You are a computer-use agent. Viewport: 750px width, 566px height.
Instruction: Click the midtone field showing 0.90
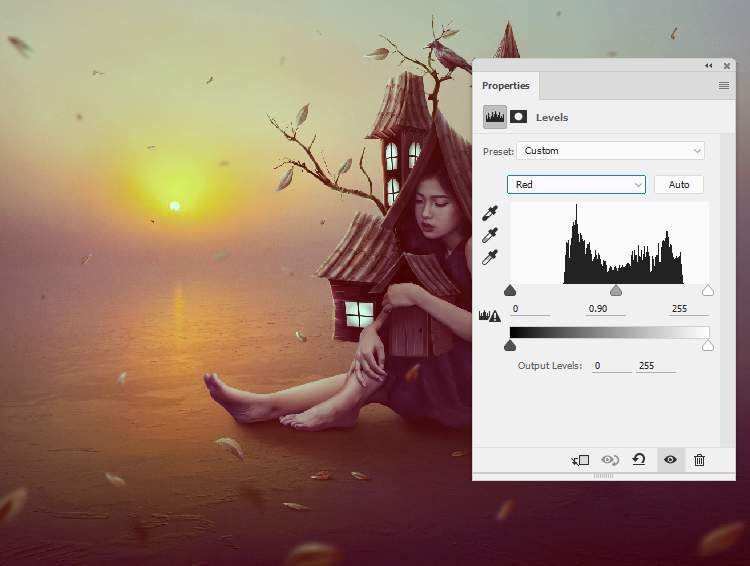click(606, 309)
